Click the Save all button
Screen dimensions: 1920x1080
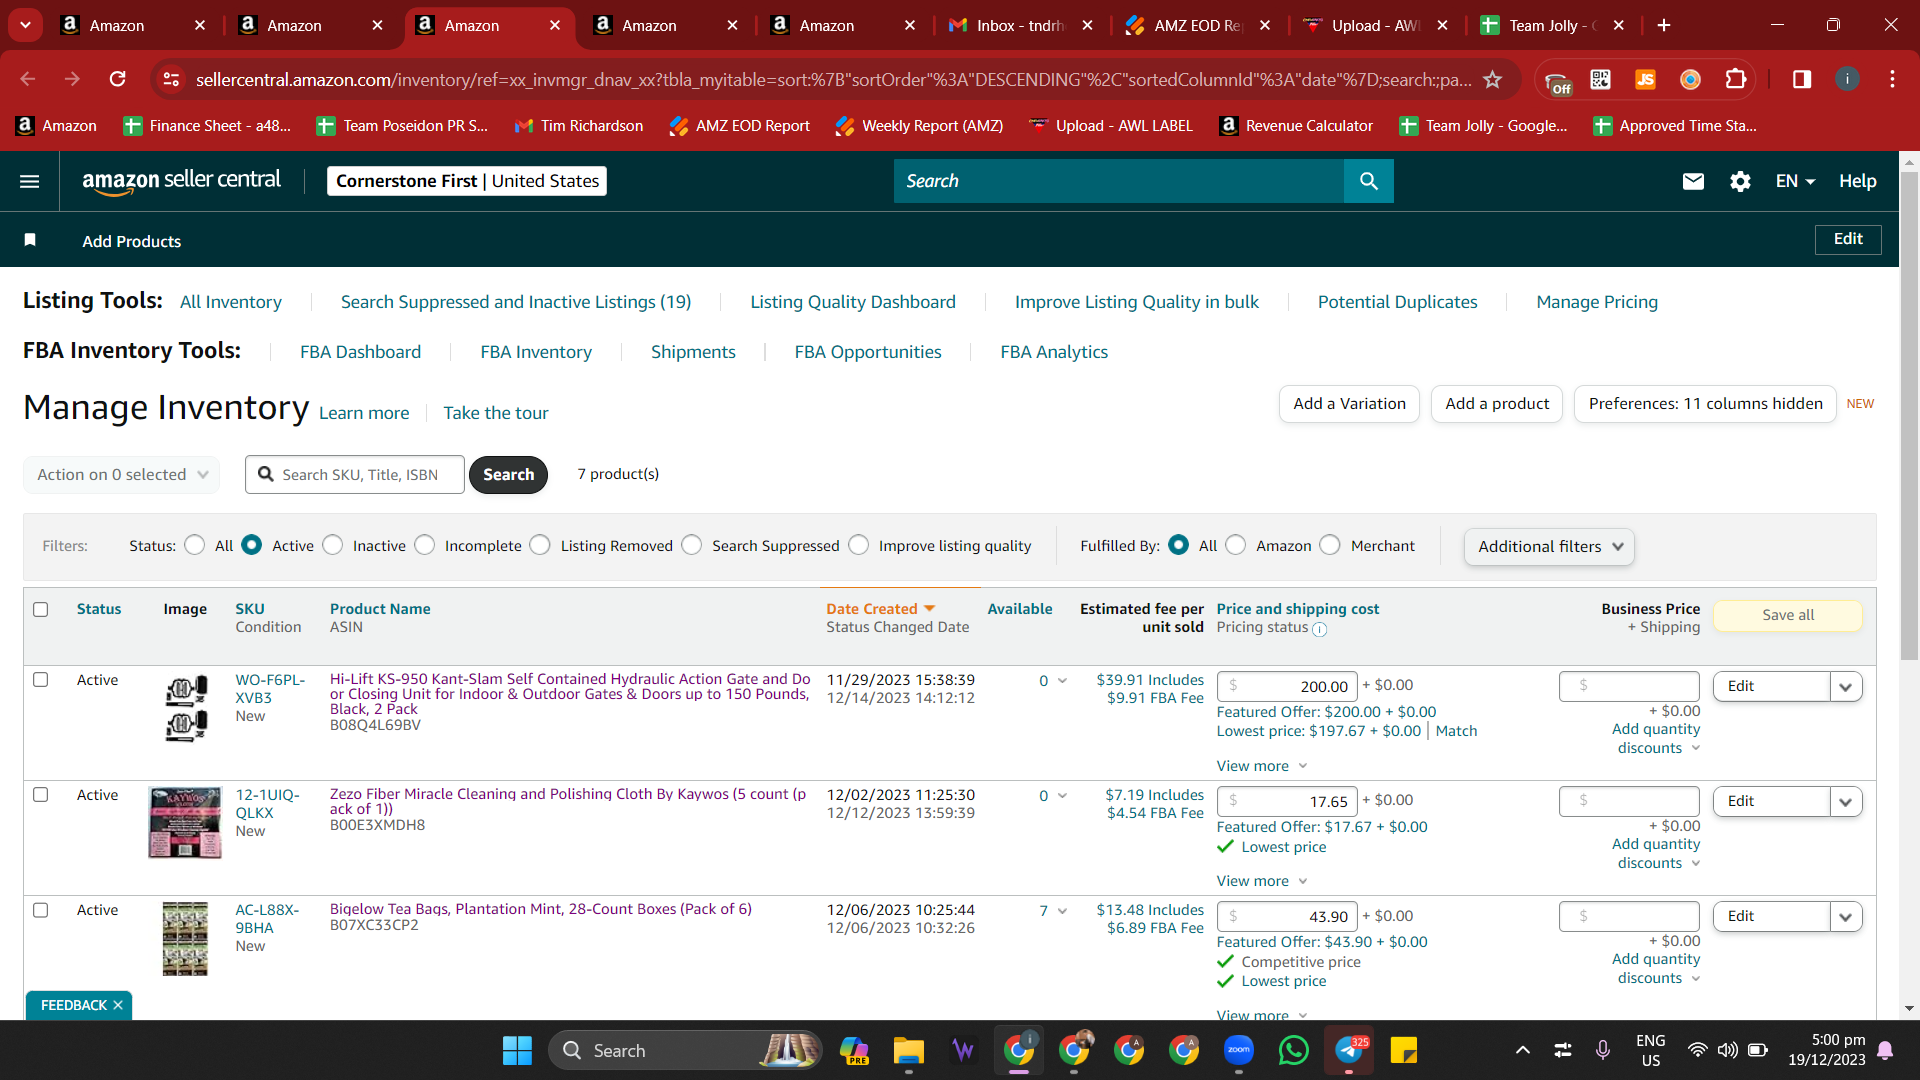pos(1787,615)
